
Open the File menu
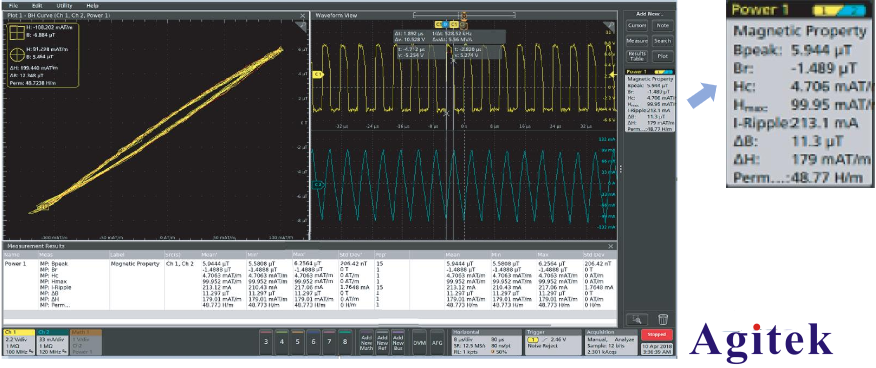coord(13,5)
